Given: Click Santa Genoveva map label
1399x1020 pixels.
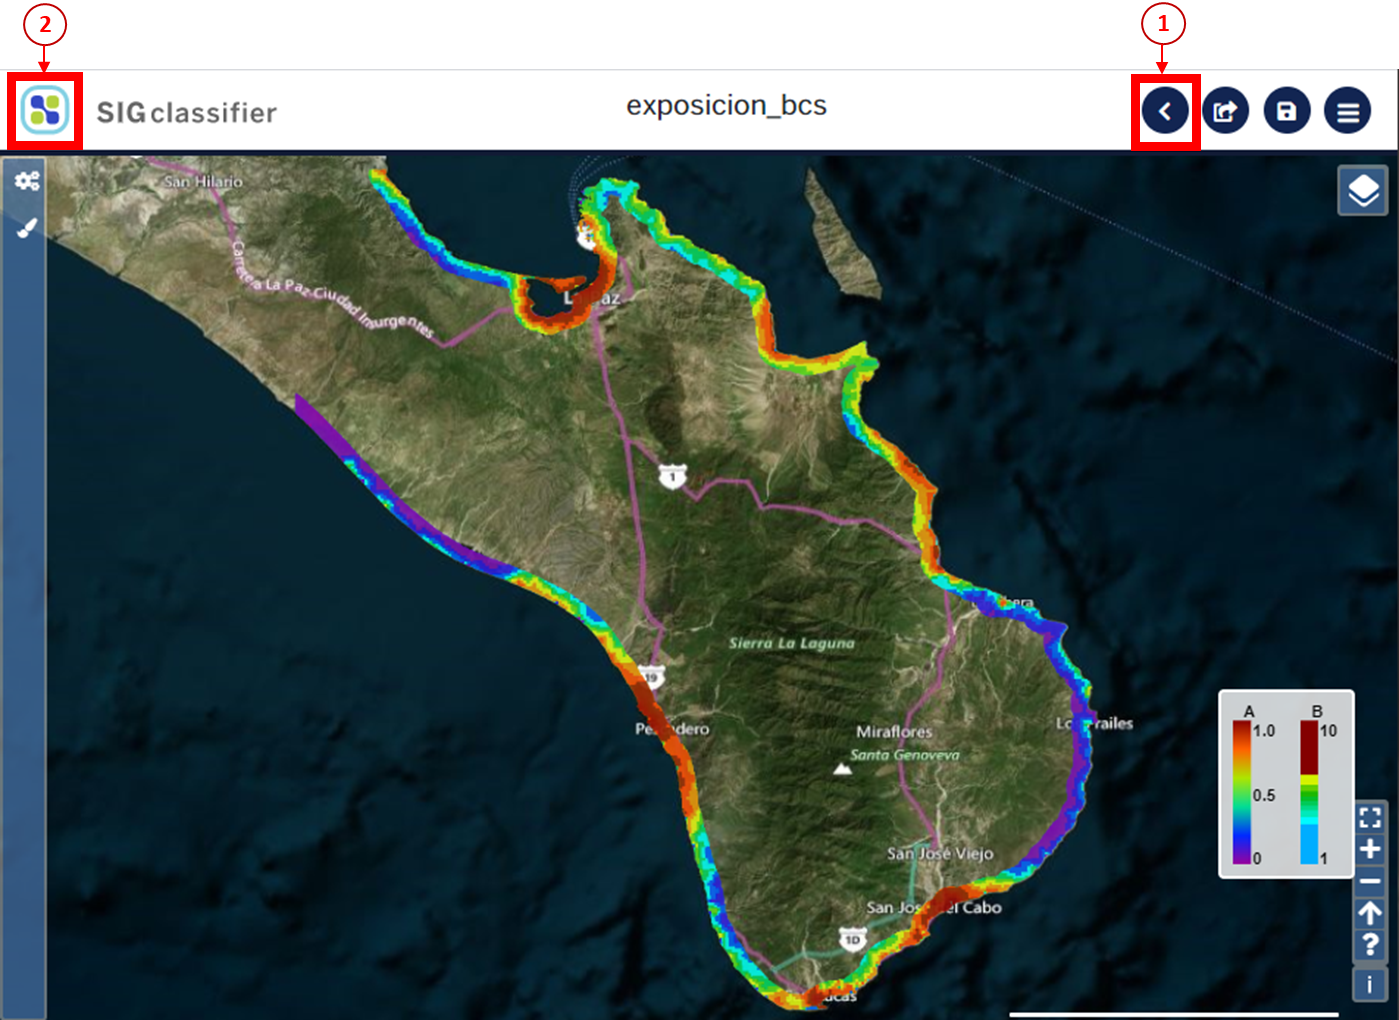Looking at the screenshot, I should [905, 755].
